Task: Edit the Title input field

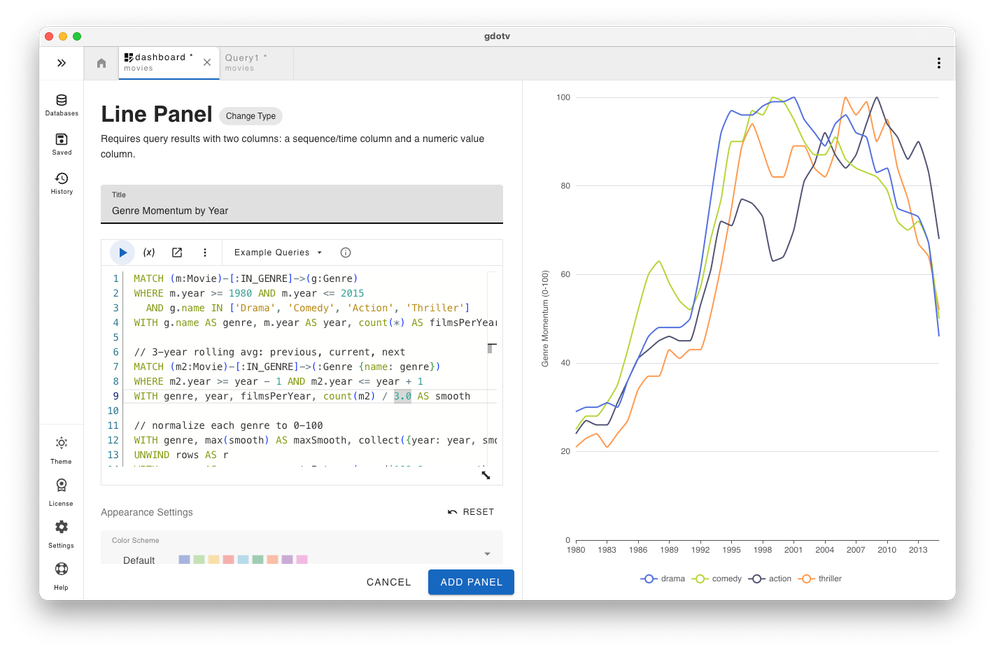Action: [x=302, y=211]
